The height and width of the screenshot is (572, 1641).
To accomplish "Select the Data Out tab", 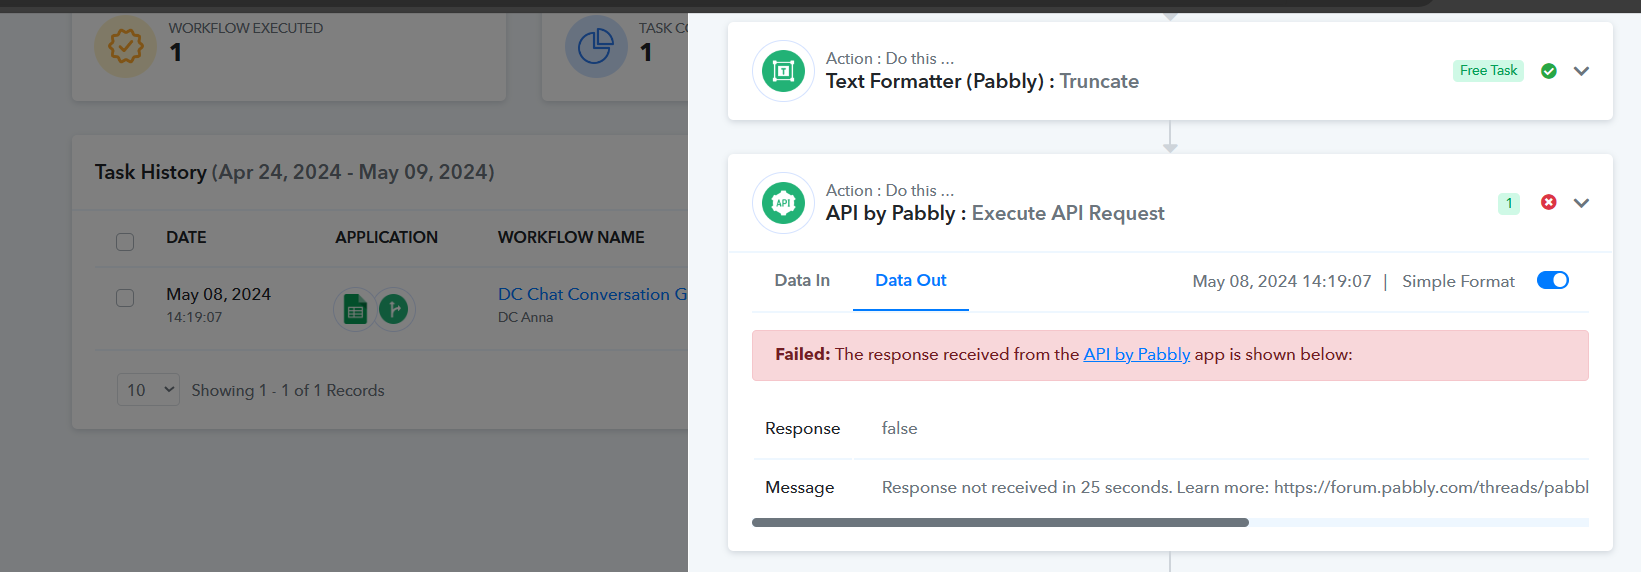I will (910, 281).
